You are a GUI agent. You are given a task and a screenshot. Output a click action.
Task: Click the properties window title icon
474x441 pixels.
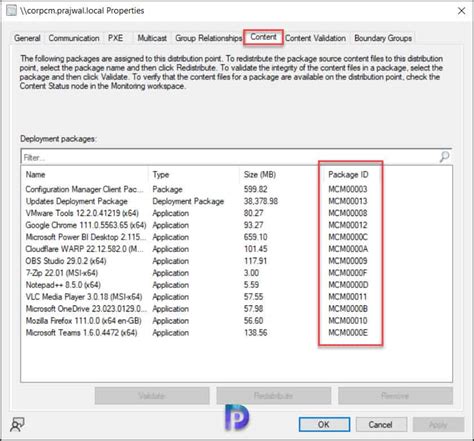click(x=11, y=10)
